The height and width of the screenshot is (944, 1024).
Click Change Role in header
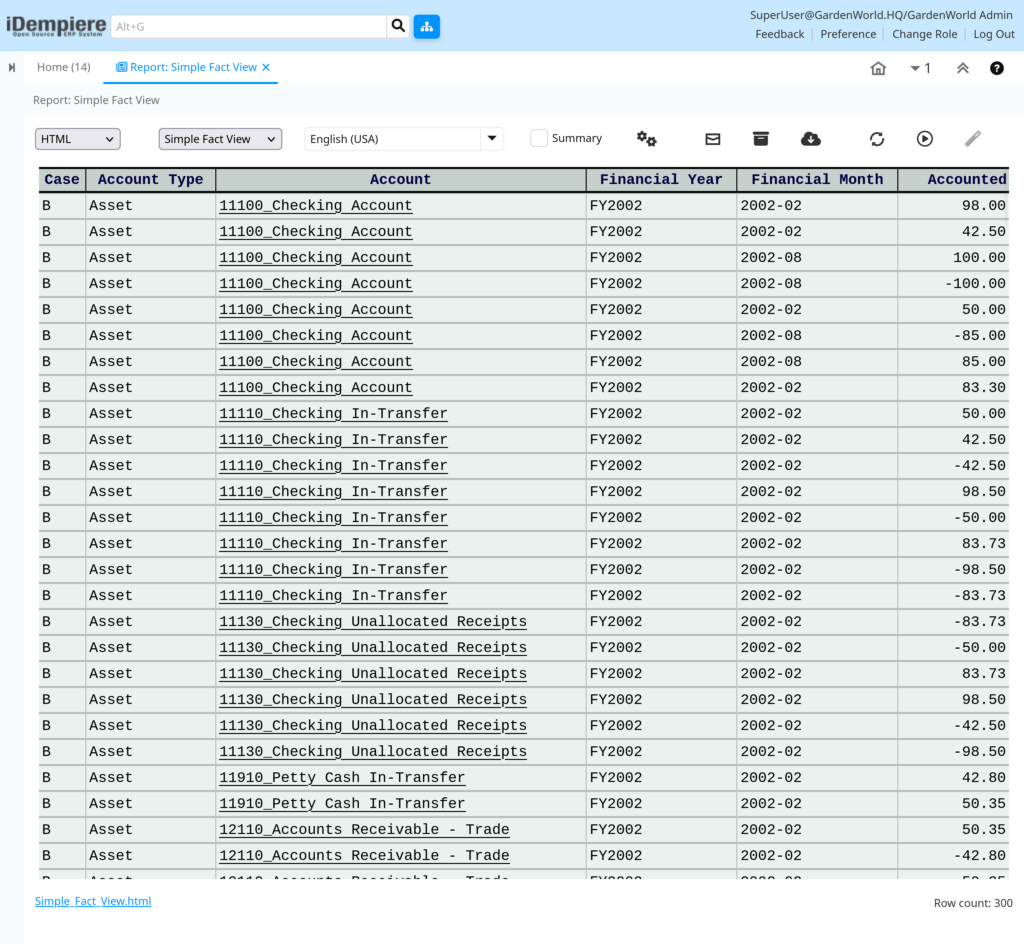[x=924, y=34]
